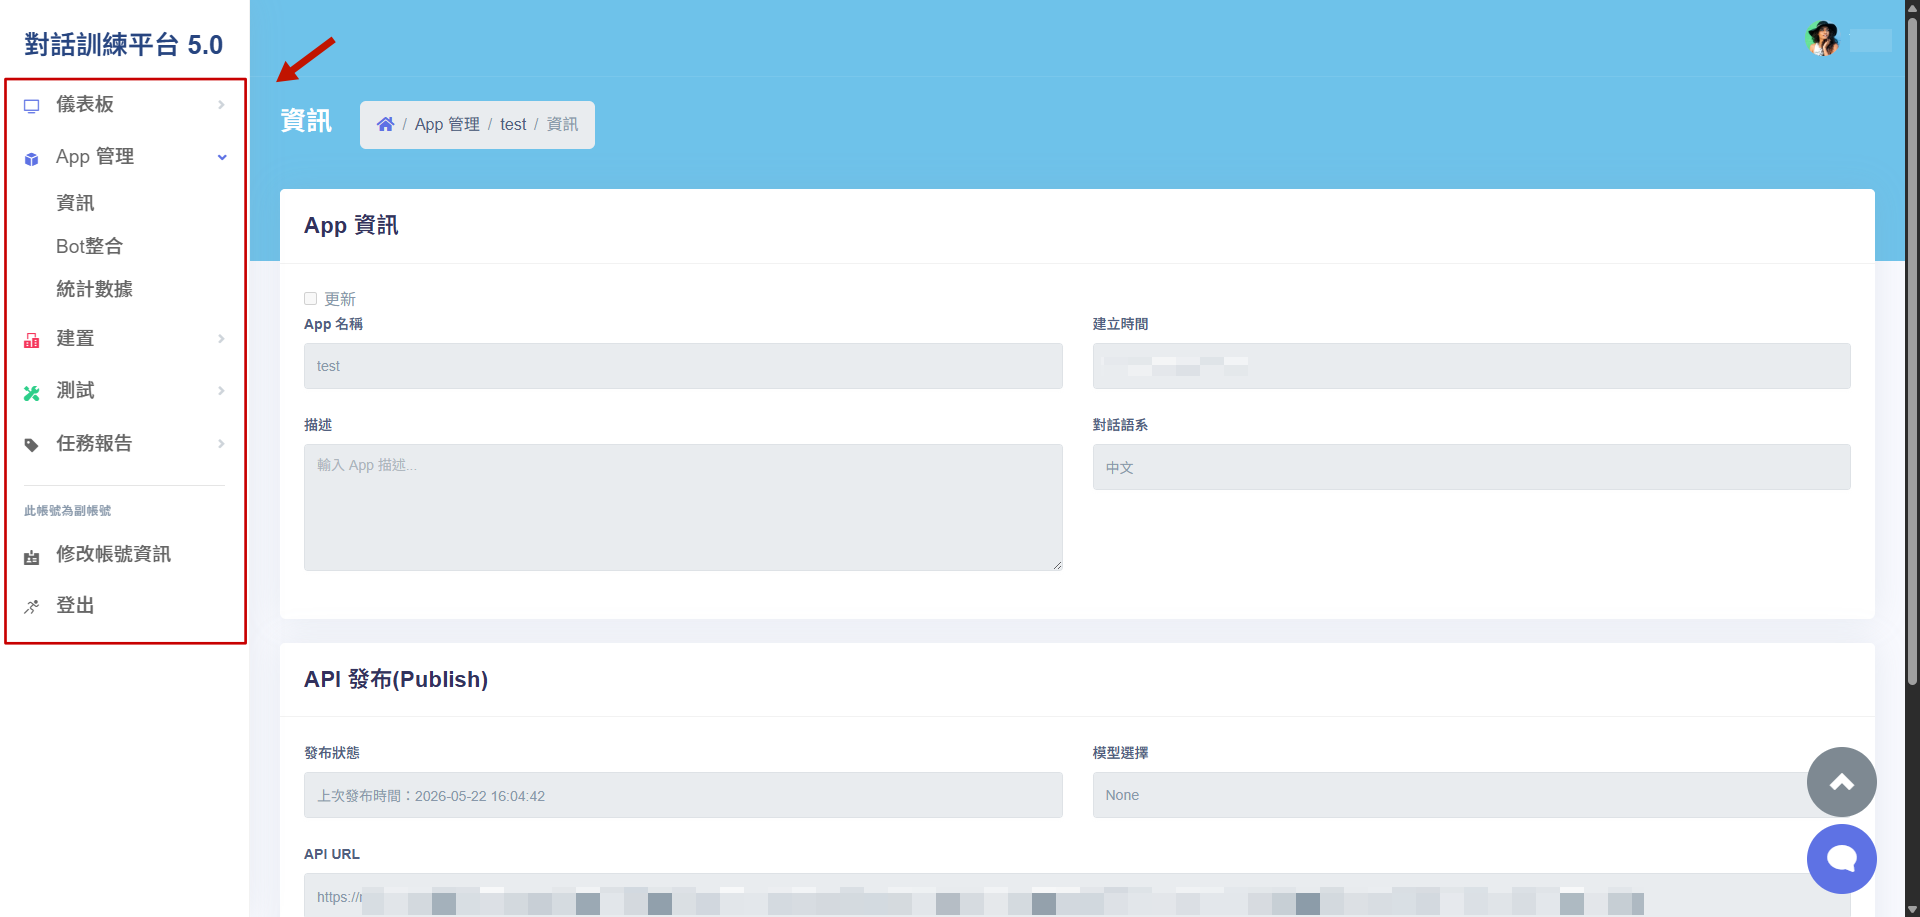
Task: Click the 對話訓練平台 5.0 logo title
Action: (124, 45)
